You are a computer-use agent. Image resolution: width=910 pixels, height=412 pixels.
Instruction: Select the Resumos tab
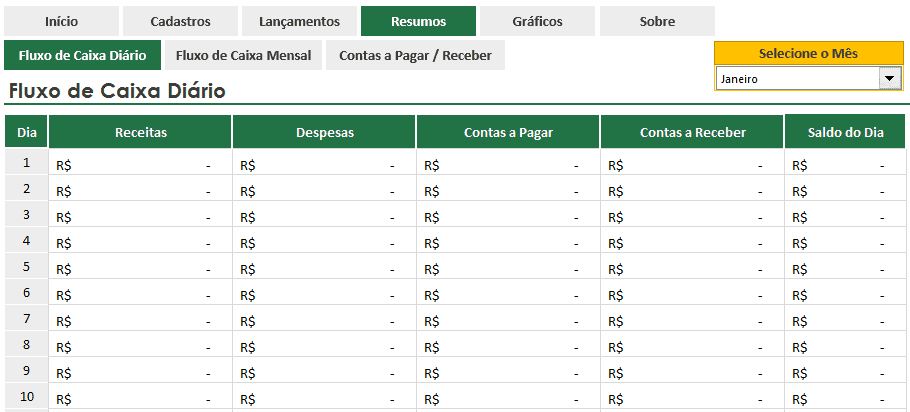[419, 21]
